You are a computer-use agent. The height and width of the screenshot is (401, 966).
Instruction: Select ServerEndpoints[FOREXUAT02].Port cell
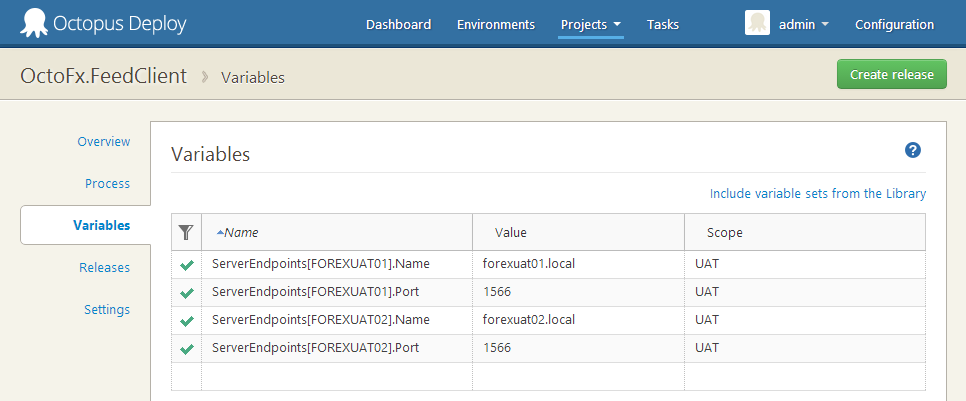(x=337, y=348)
